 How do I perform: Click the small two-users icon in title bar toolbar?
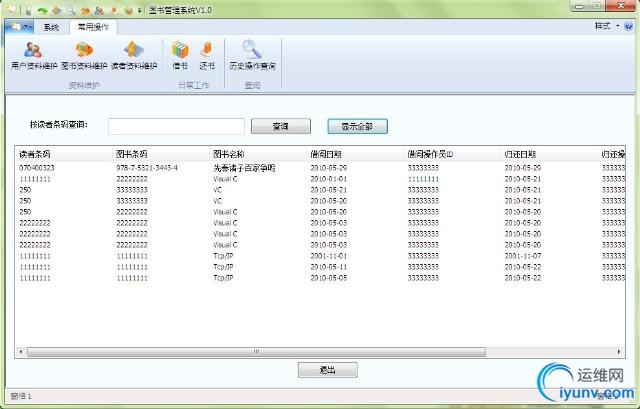click(x=99, y=10)
